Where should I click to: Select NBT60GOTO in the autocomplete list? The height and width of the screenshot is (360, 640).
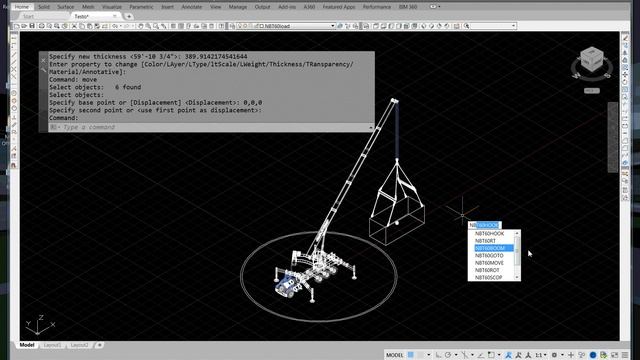click(x=489, y=256)
